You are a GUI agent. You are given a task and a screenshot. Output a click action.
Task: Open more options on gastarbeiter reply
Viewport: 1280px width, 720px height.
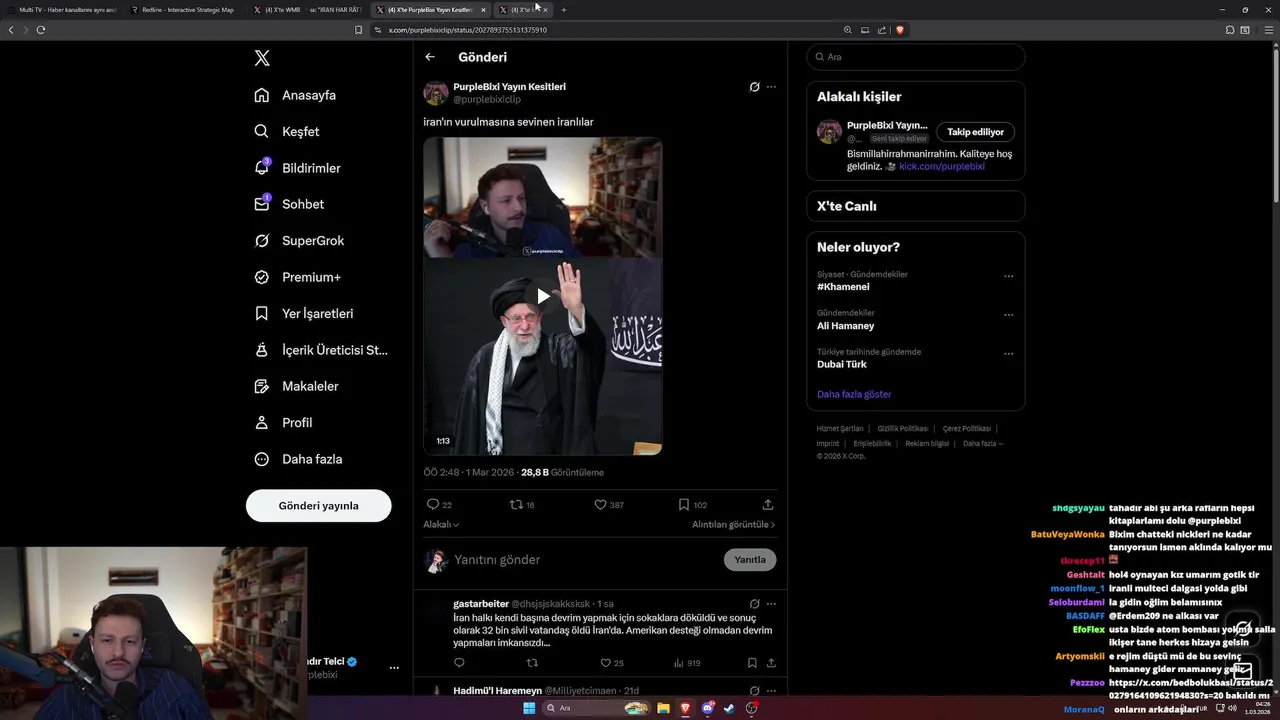click(x=771, y=604)
